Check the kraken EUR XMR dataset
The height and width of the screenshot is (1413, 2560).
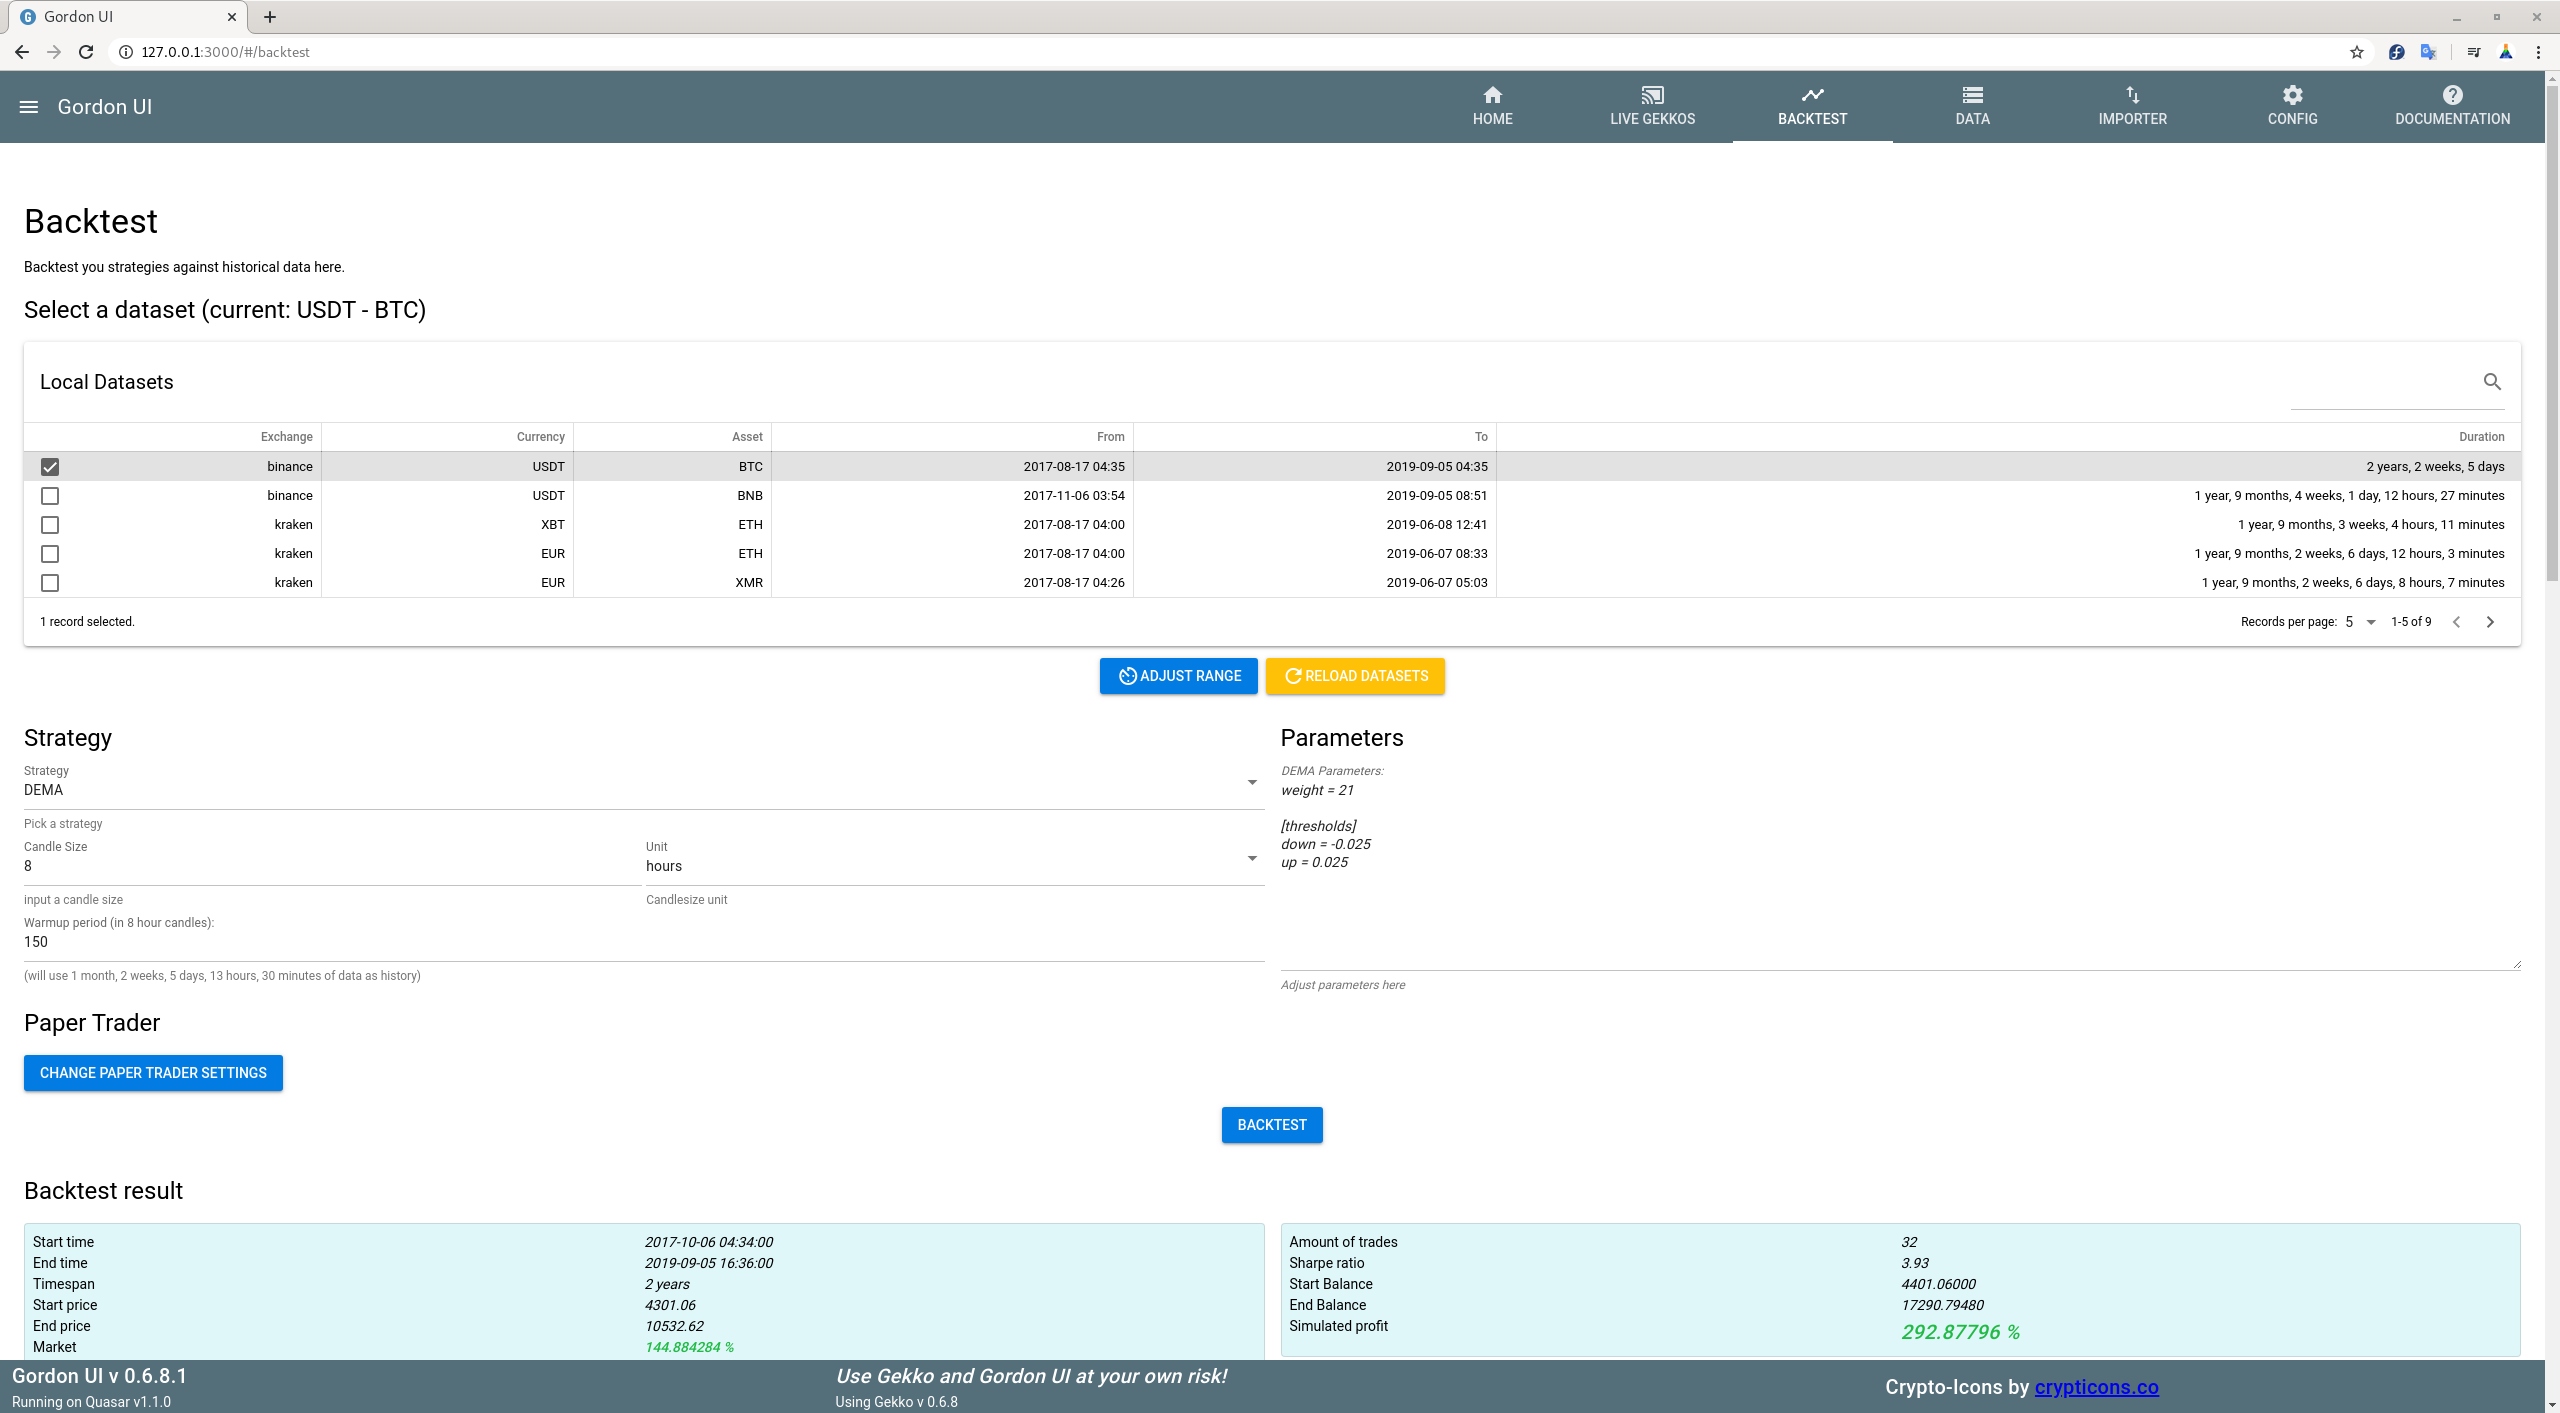(x=50, y=583)
